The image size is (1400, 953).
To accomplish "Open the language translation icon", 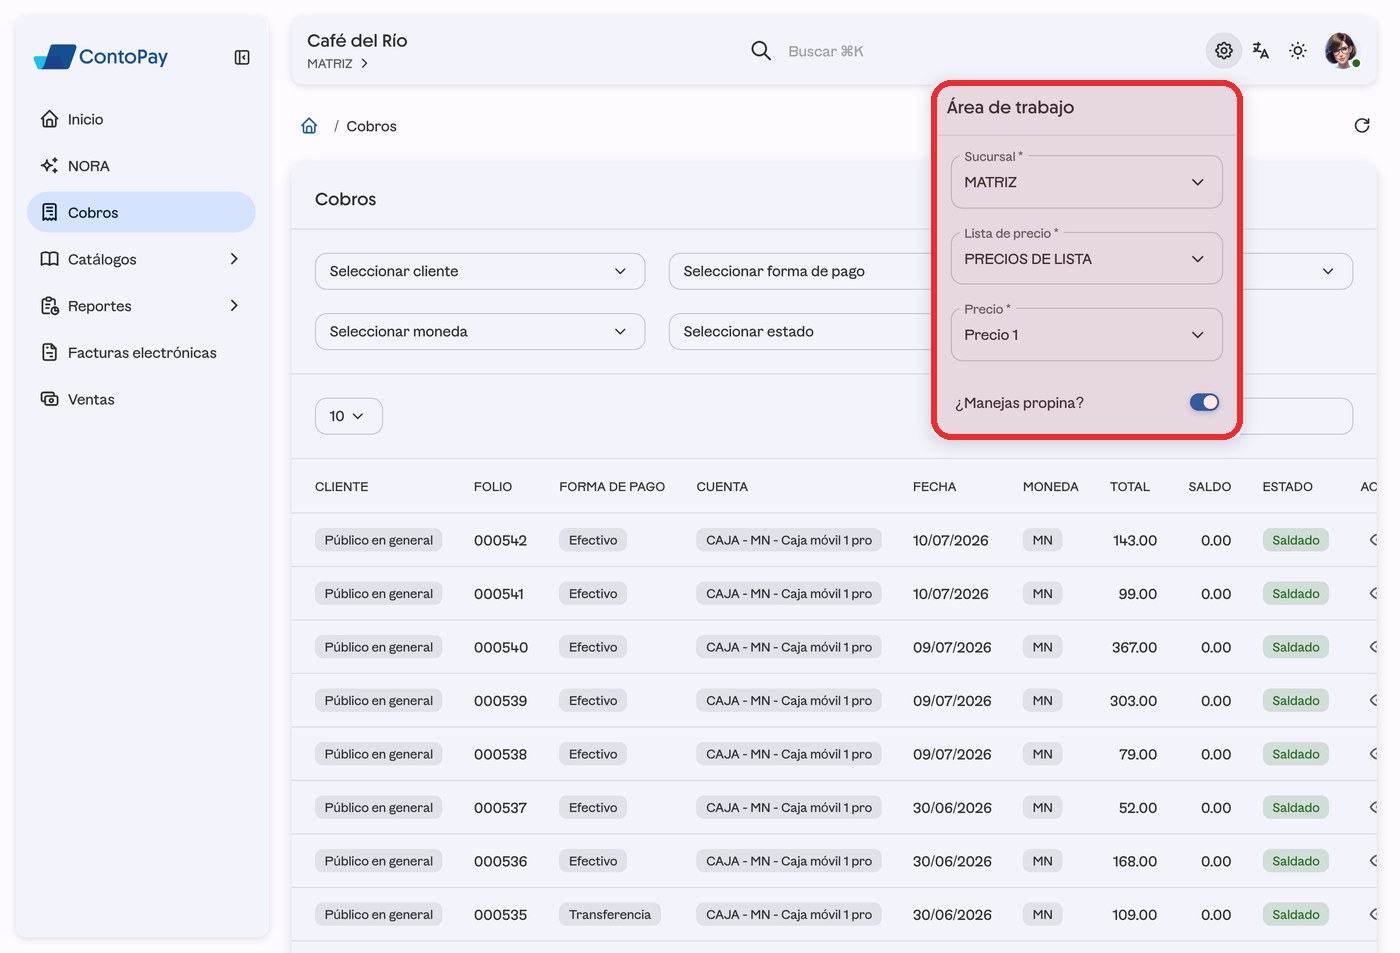I will (x=1261, y=51).
